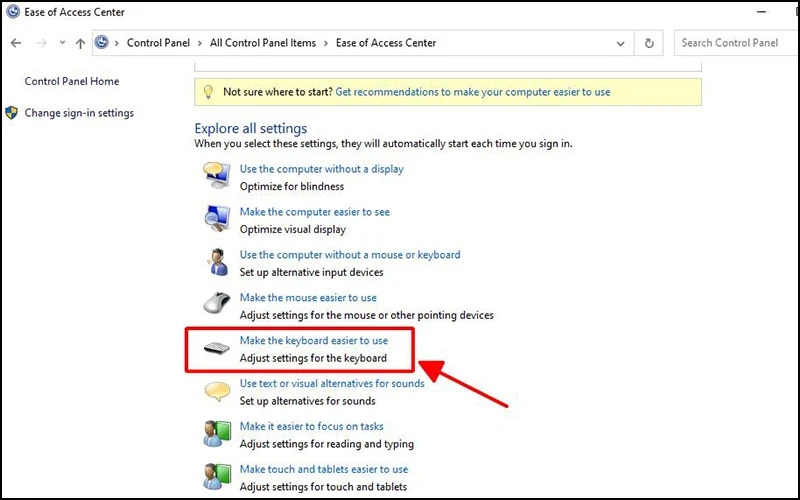Click Adjust settings for reading and typing text
This screenshot has width=800, height=500.
[327, 443]
